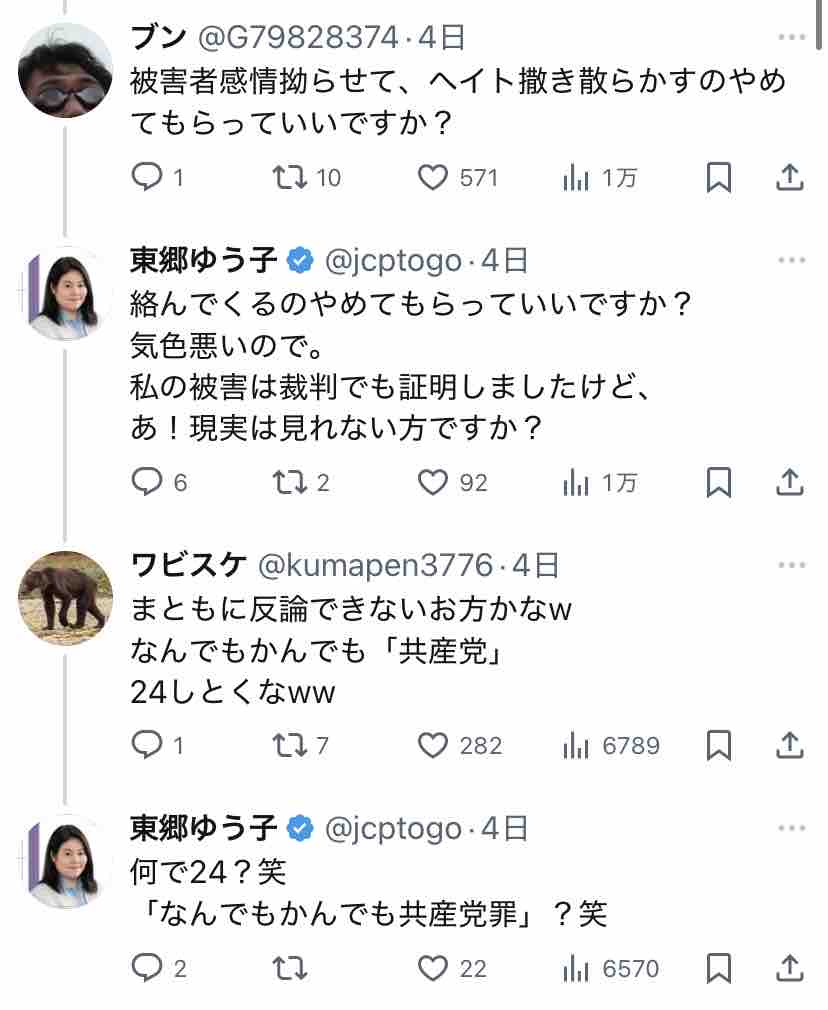
Task: Bookmark ブン's tweet
Action: click(718, 178)
